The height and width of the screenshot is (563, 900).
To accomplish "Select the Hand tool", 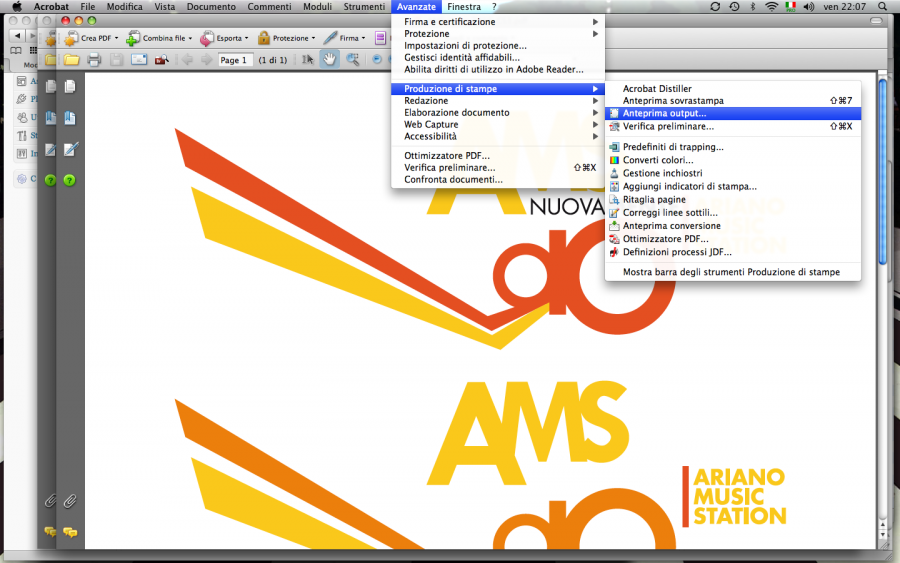I will point(329,59).
